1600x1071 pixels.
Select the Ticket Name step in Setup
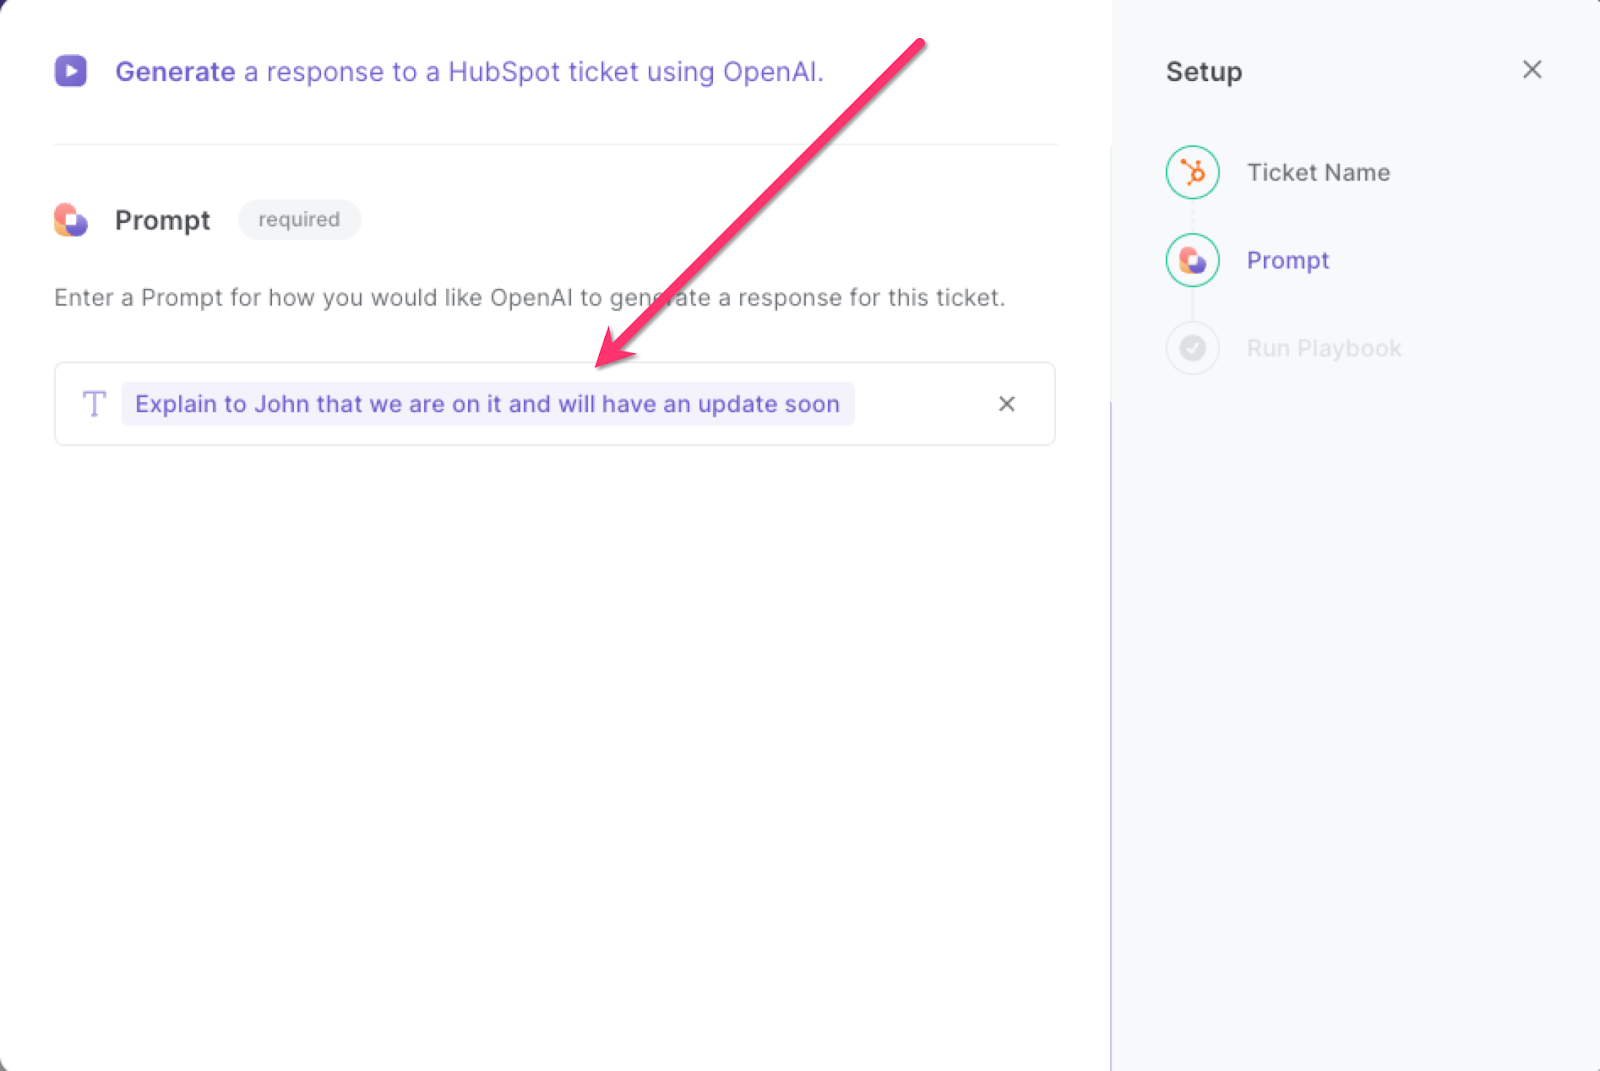1318,172
